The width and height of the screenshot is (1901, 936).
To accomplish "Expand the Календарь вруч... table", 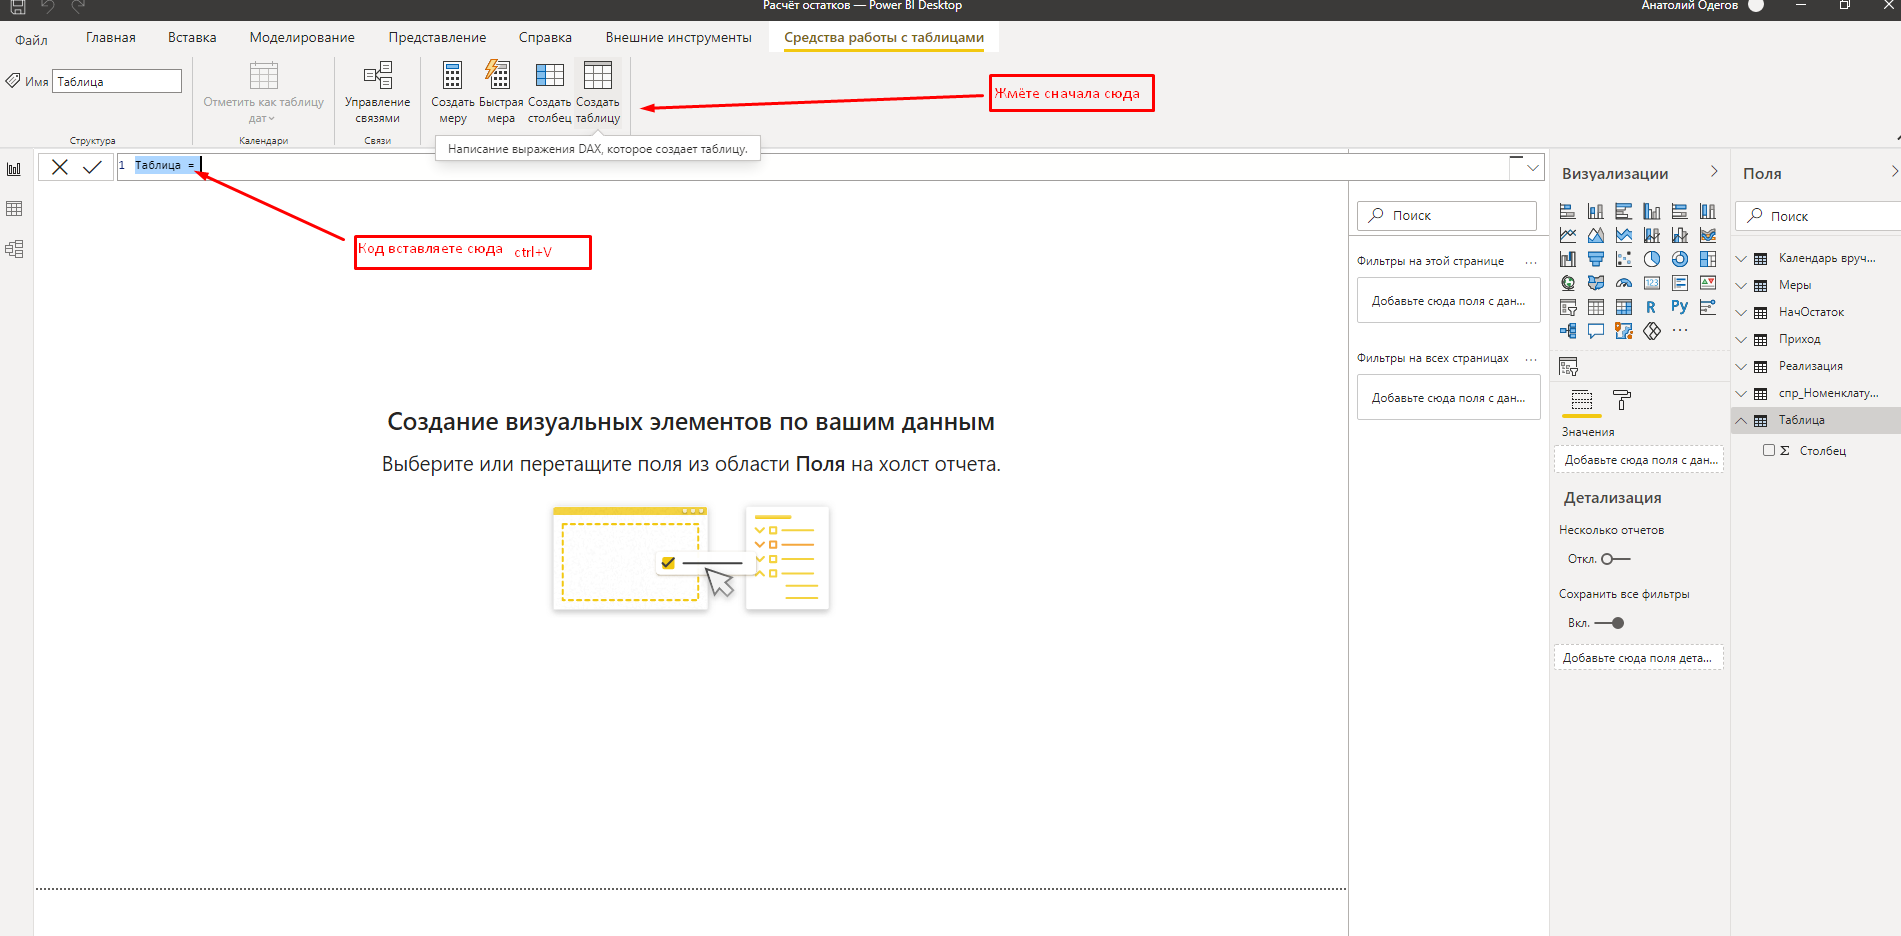I will (1741, 258).
